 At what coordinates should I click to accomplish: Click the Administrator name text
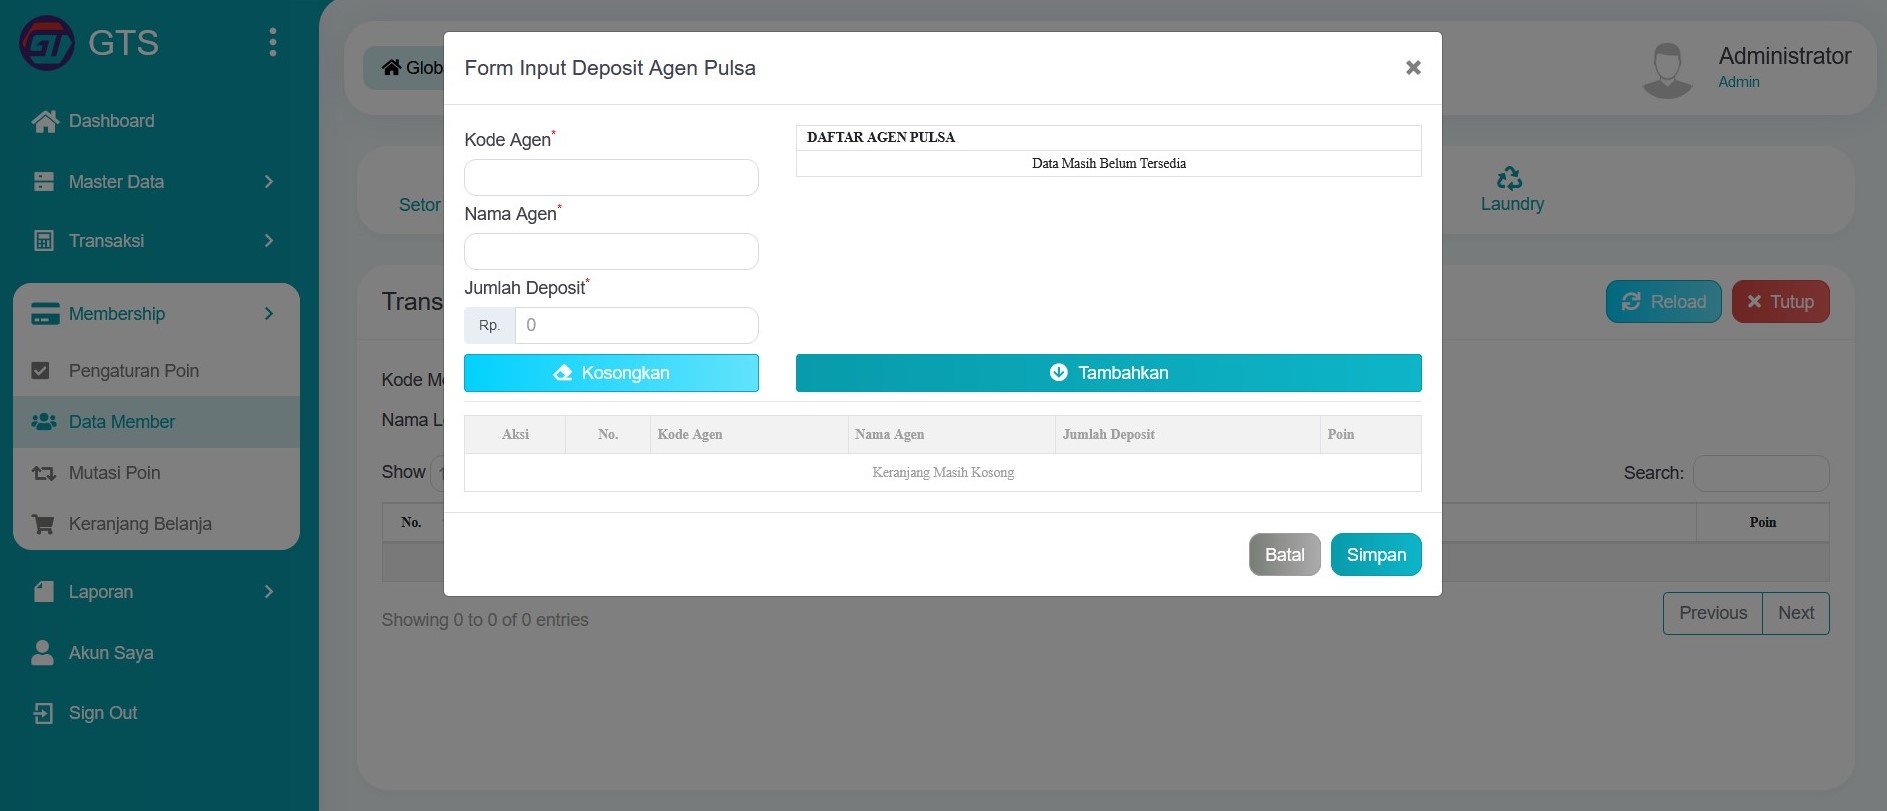1785,56
